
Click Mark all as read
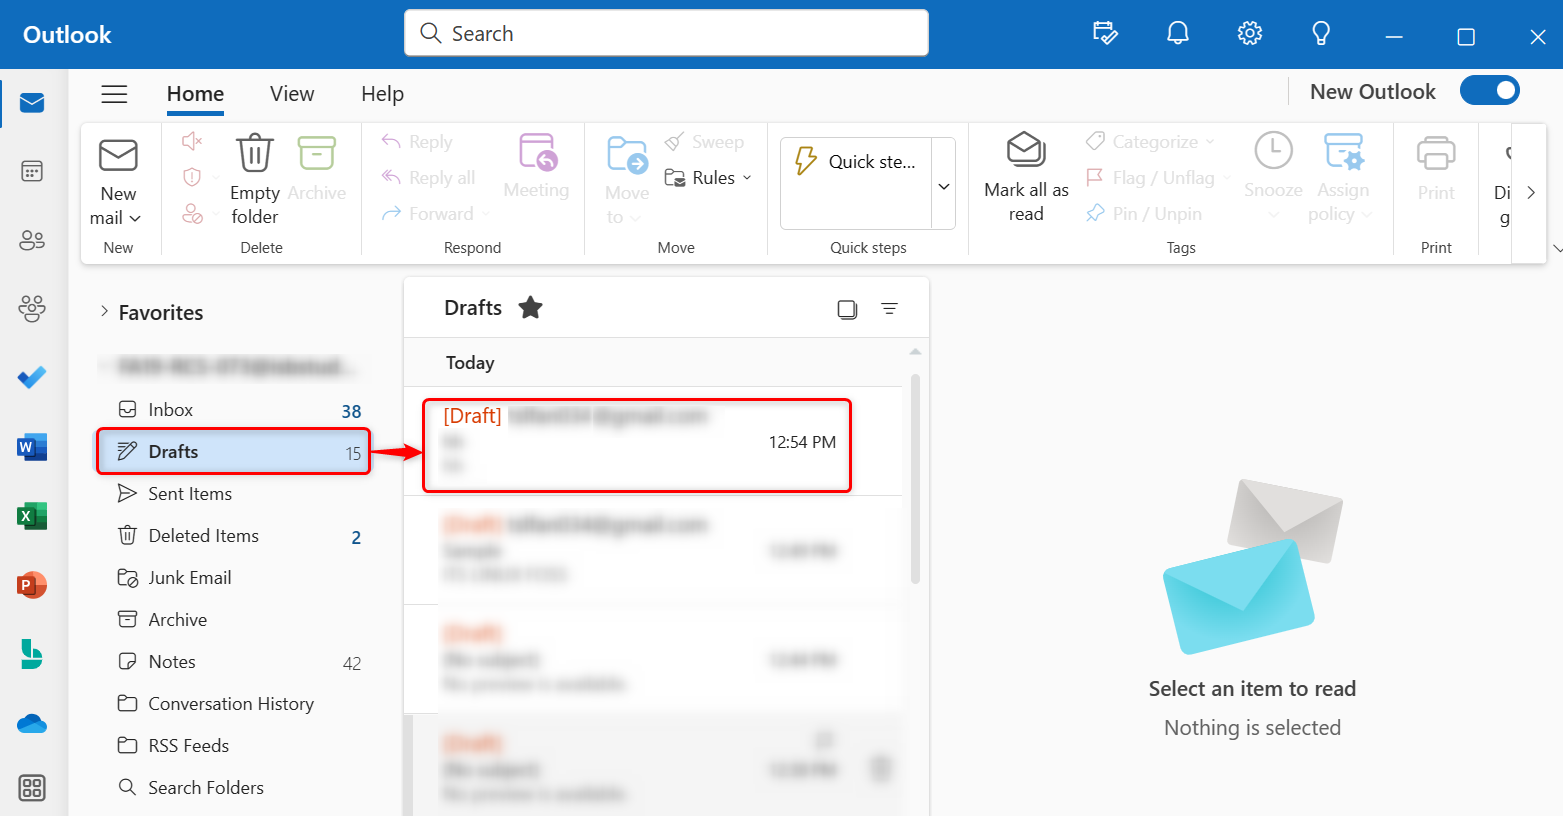(x=1026, y=178)
